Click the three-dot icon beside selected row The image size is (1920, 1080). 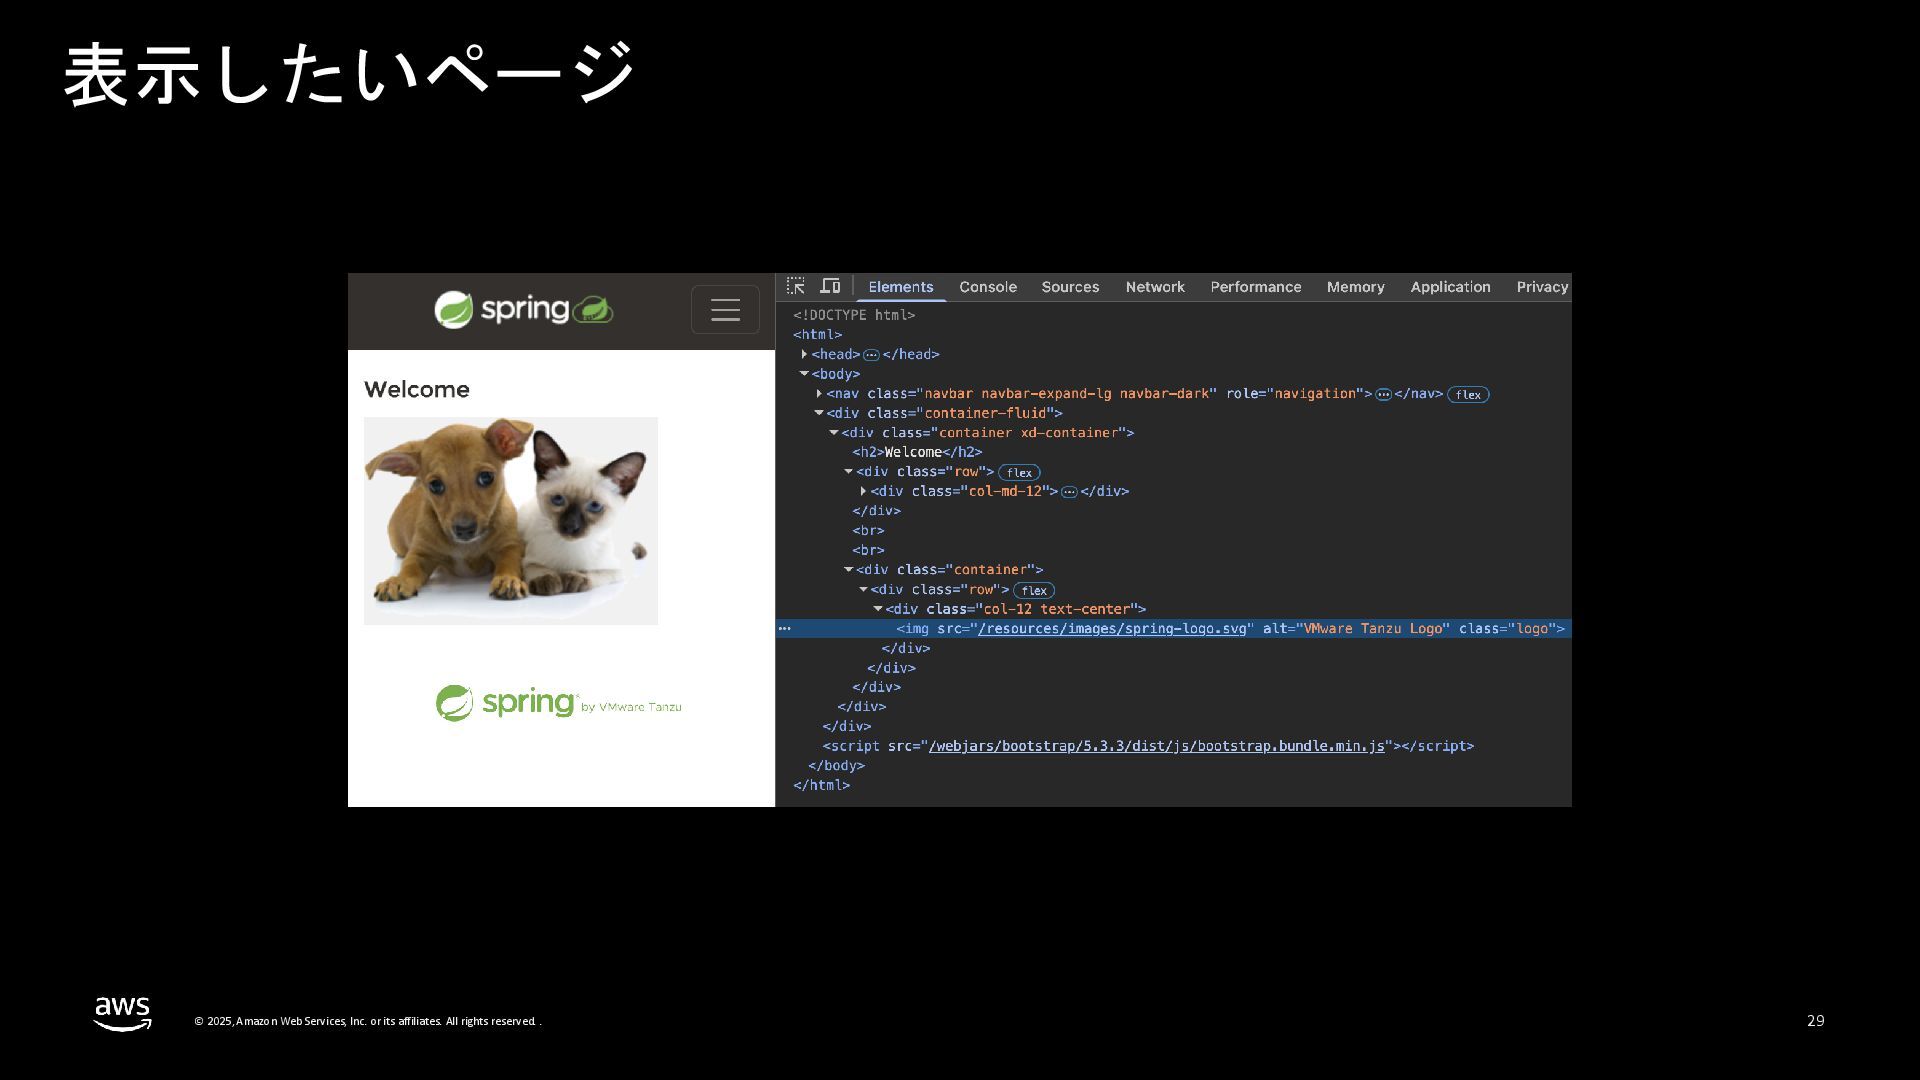pos(785,629)
